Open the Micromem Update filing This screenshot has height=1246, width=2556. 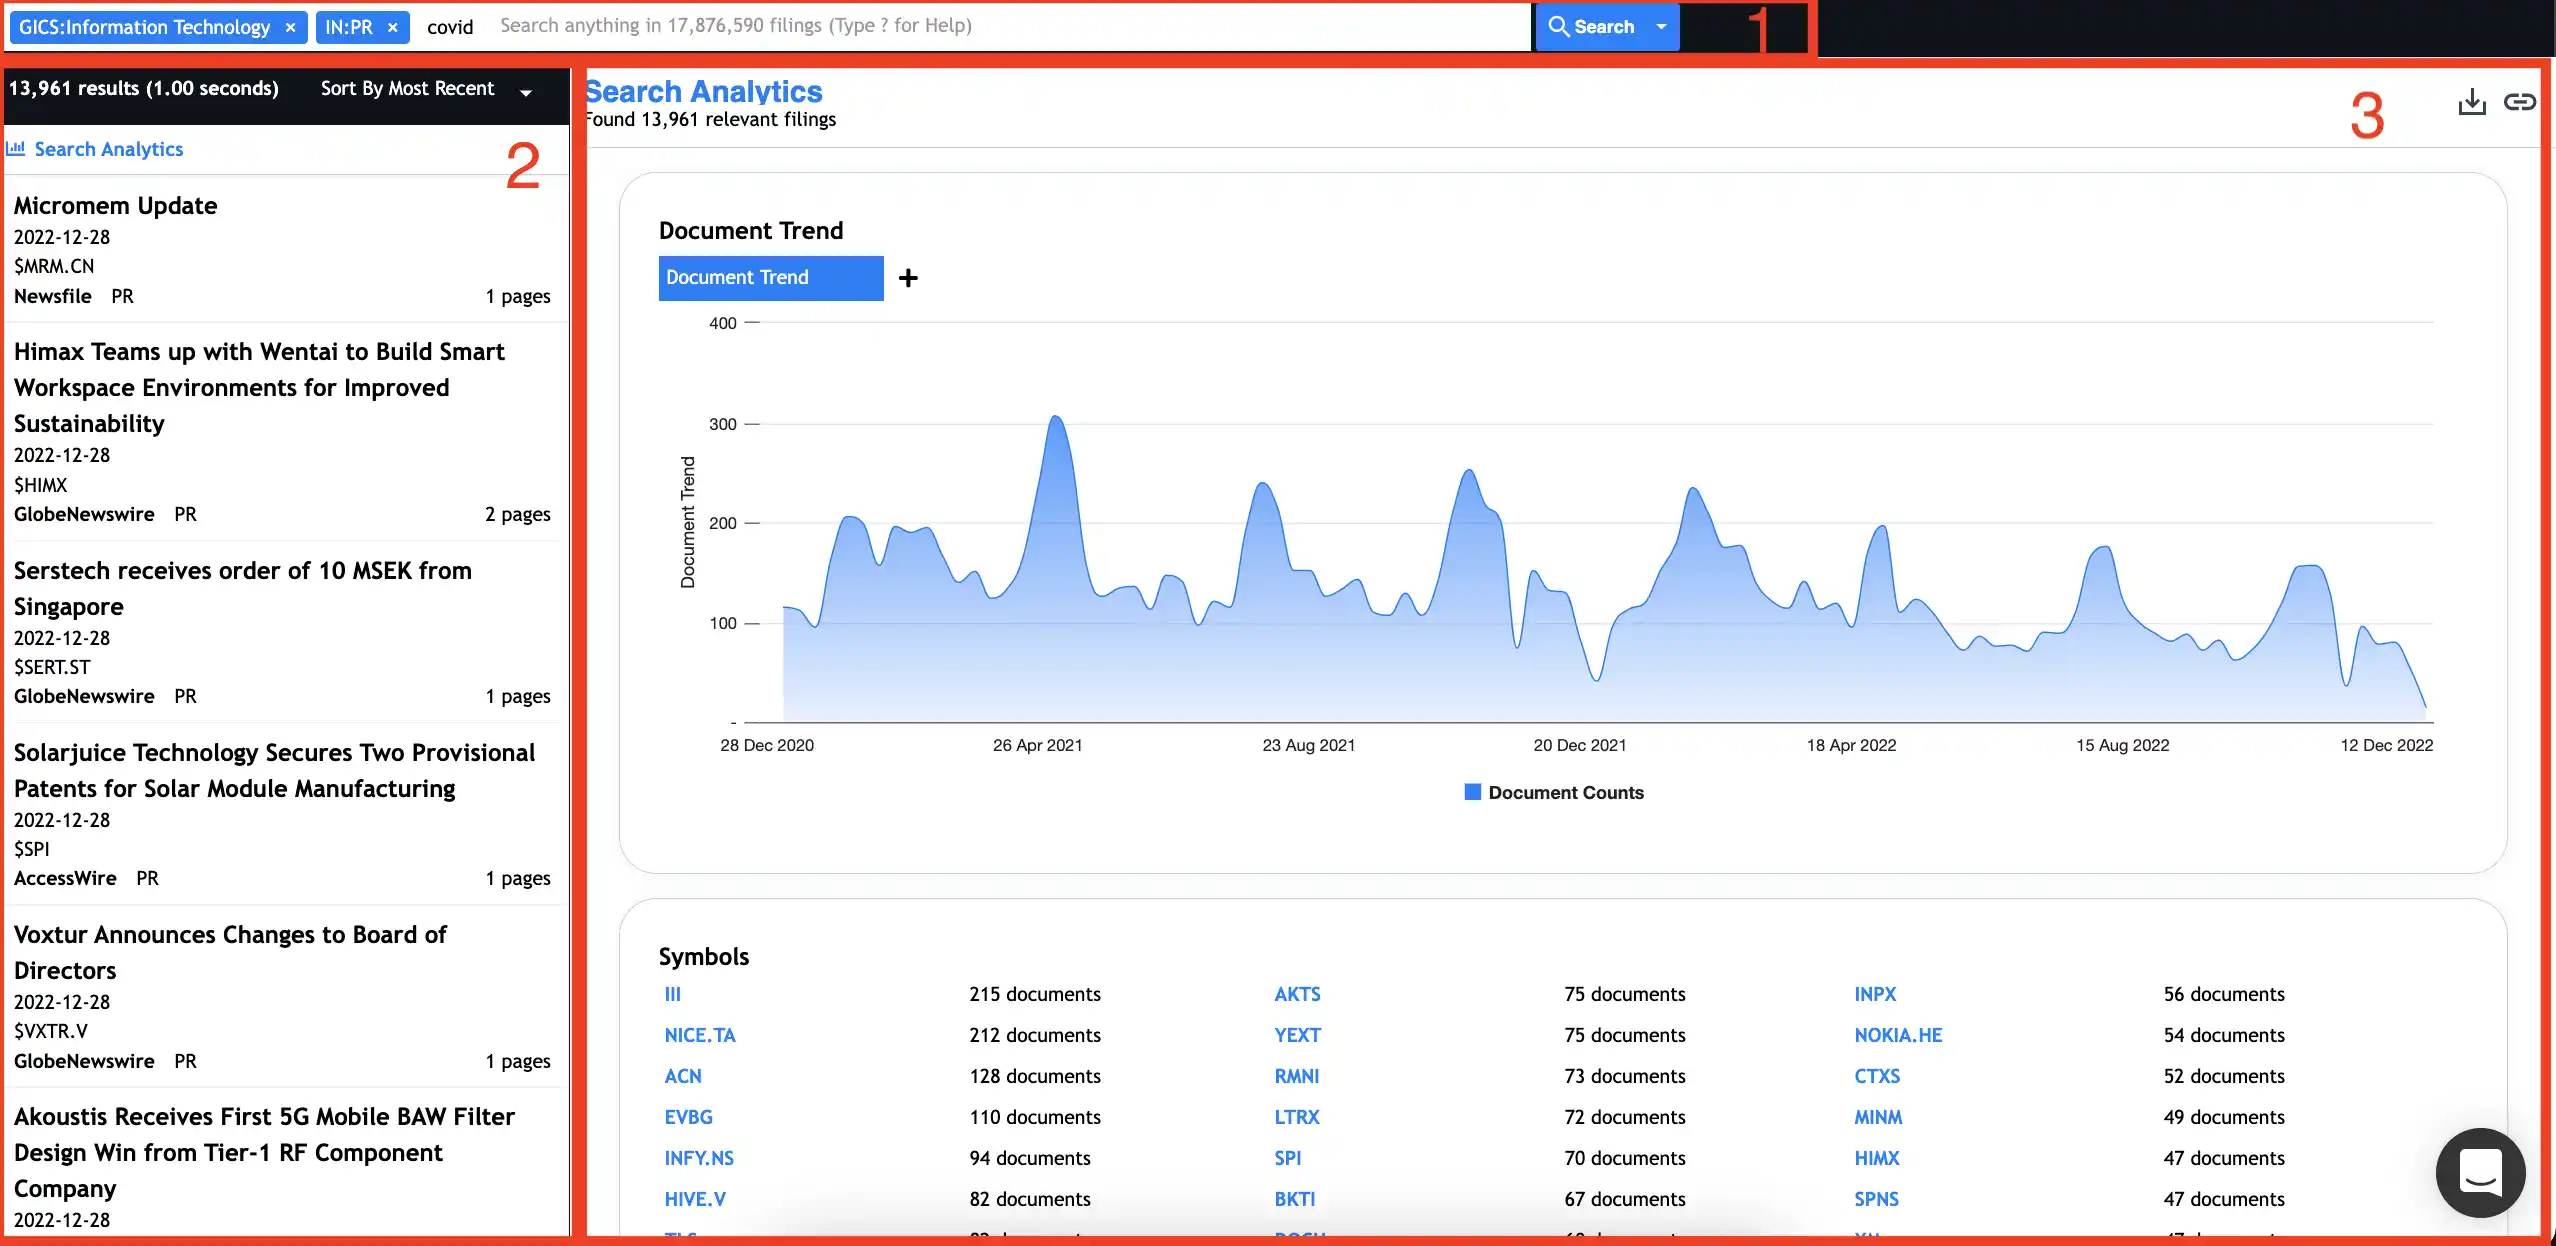coord(116,206)
